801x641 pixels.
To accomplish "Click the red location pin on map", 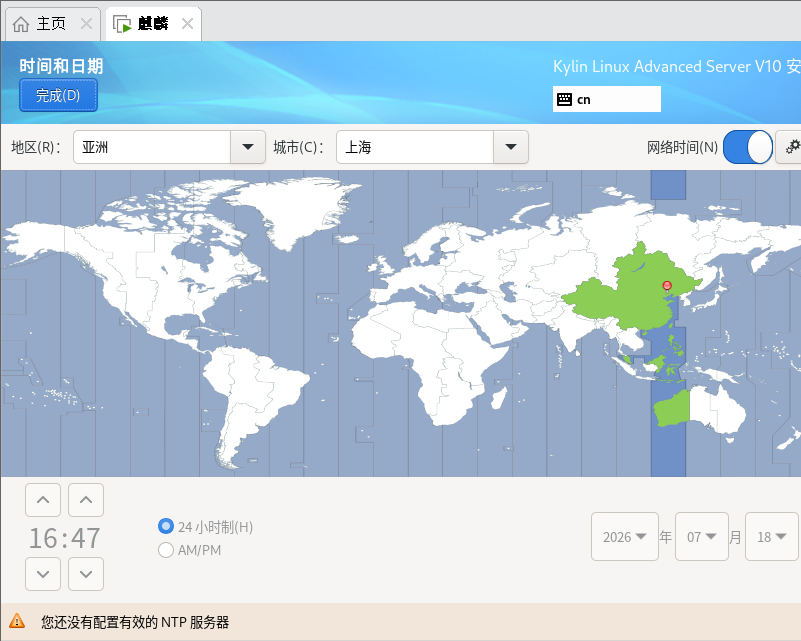I will coord(667,287).
